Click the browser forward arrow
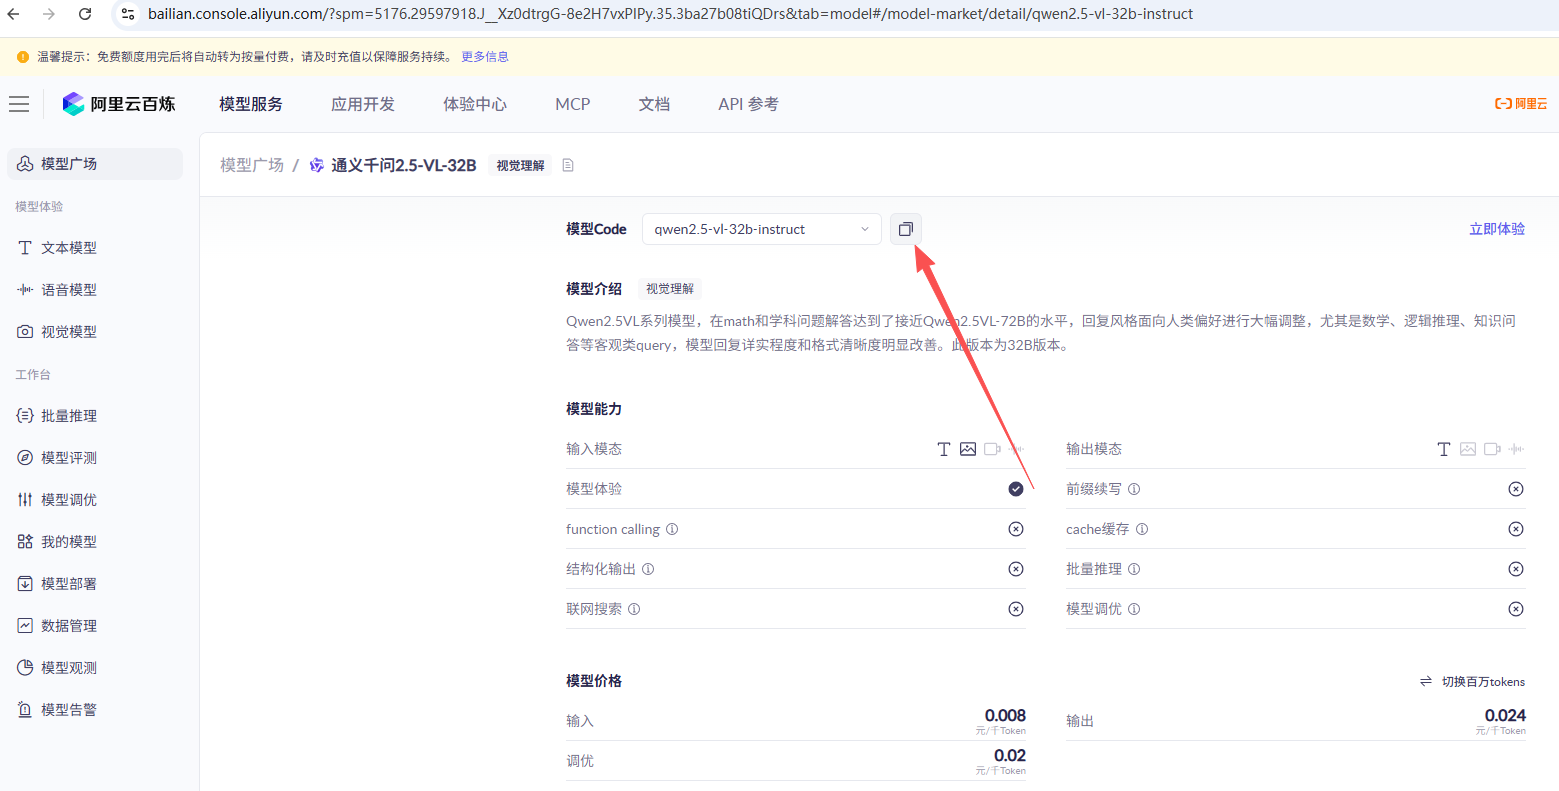 (49, 14)
